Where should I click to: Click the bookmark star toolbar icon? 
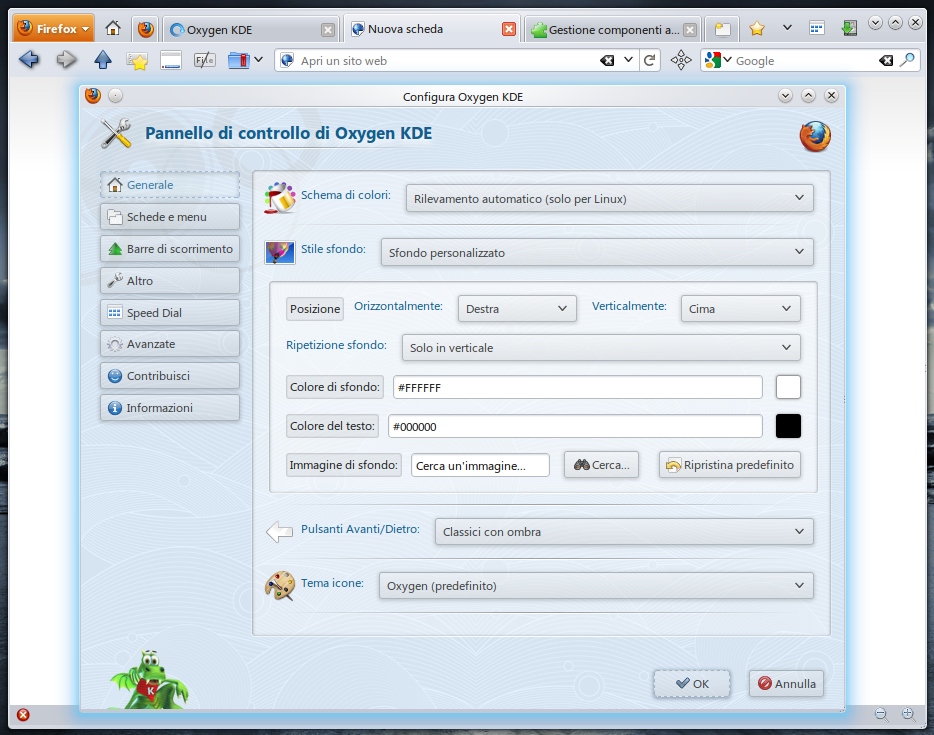[x=137, y=61]
